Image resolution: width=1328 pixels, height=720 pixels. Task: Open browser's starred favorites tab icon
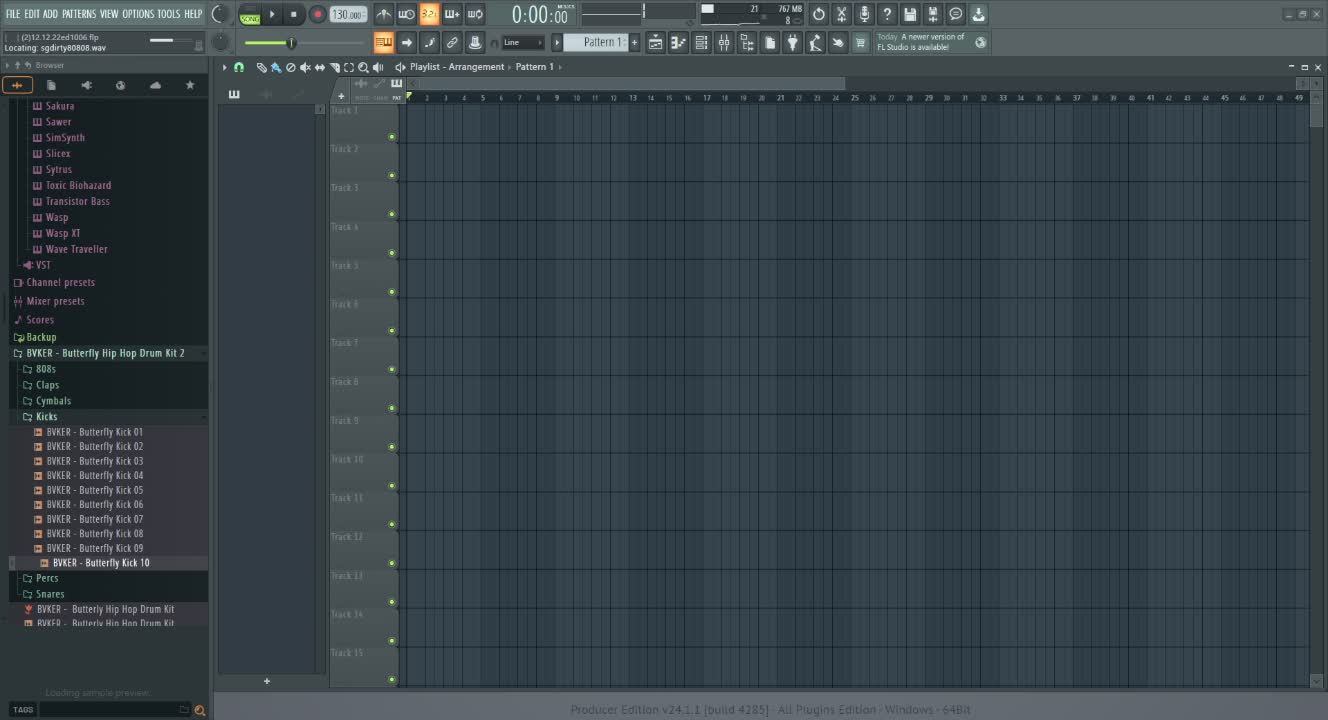[x=190, y=85]
